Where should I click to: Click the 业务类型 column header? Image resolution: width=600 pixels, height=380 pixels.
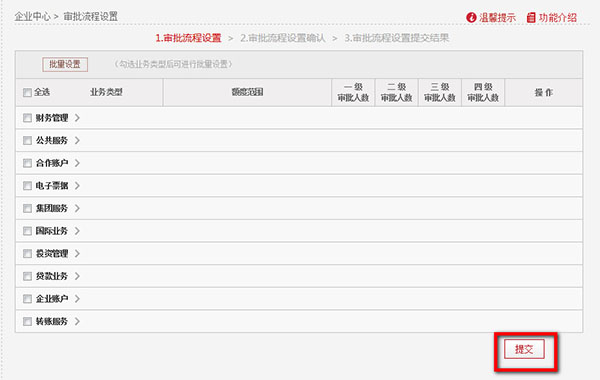click(106, 92)
